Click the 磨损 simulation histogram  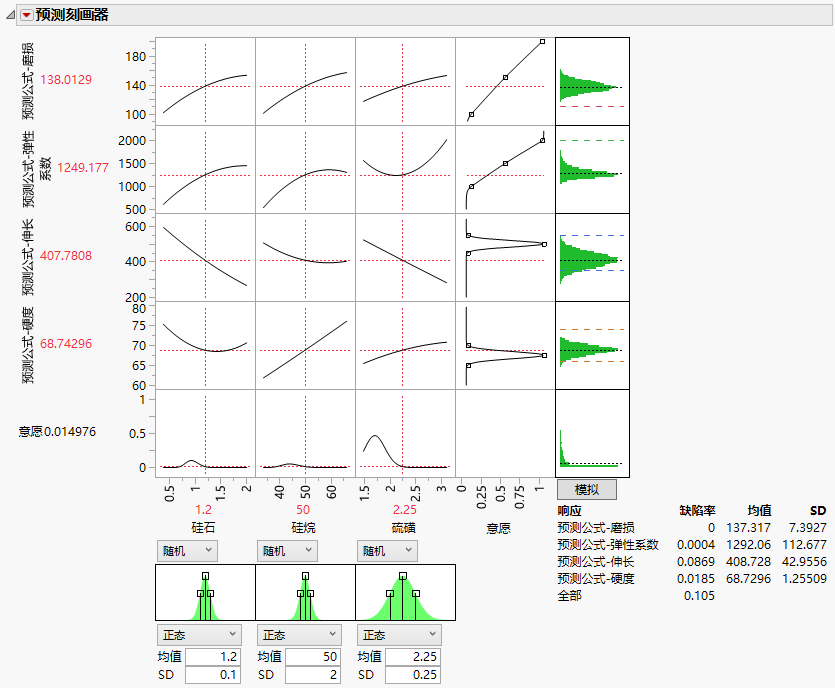click(x=592, y=82)
